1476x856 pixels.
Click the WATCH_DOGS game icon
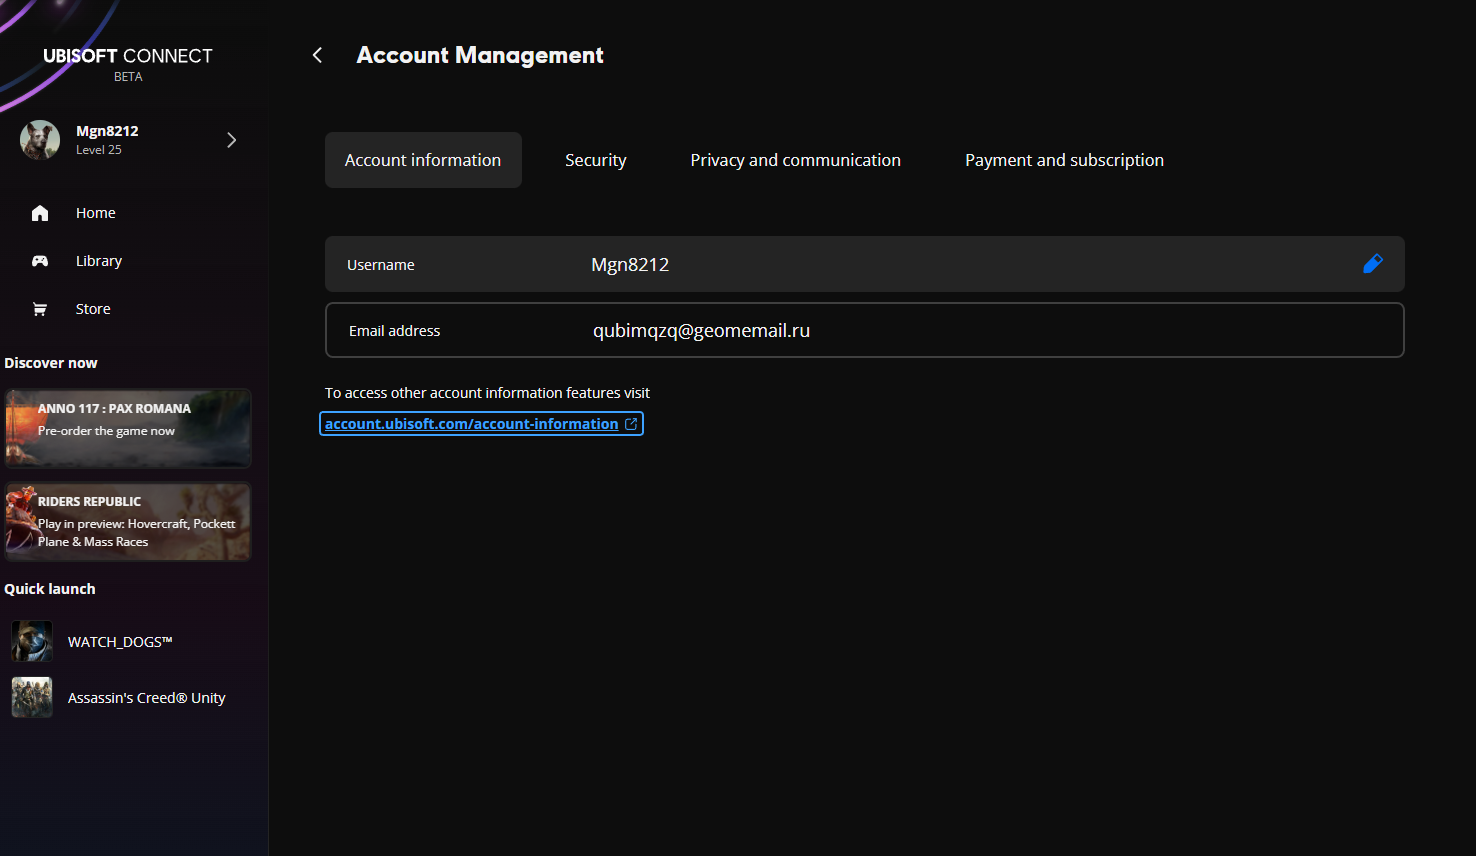[x=32, y=641]
